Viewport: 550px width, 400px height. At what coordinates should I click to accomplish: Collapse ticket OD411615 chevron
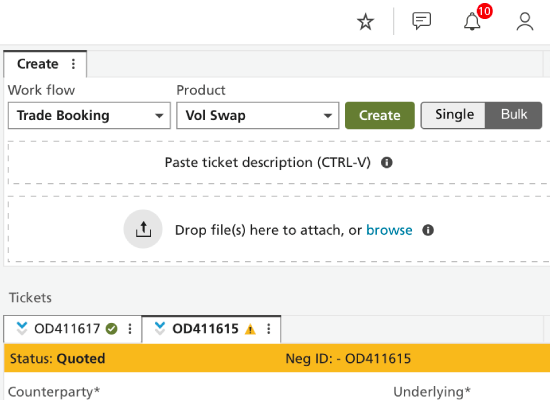[x=160, y=328]
